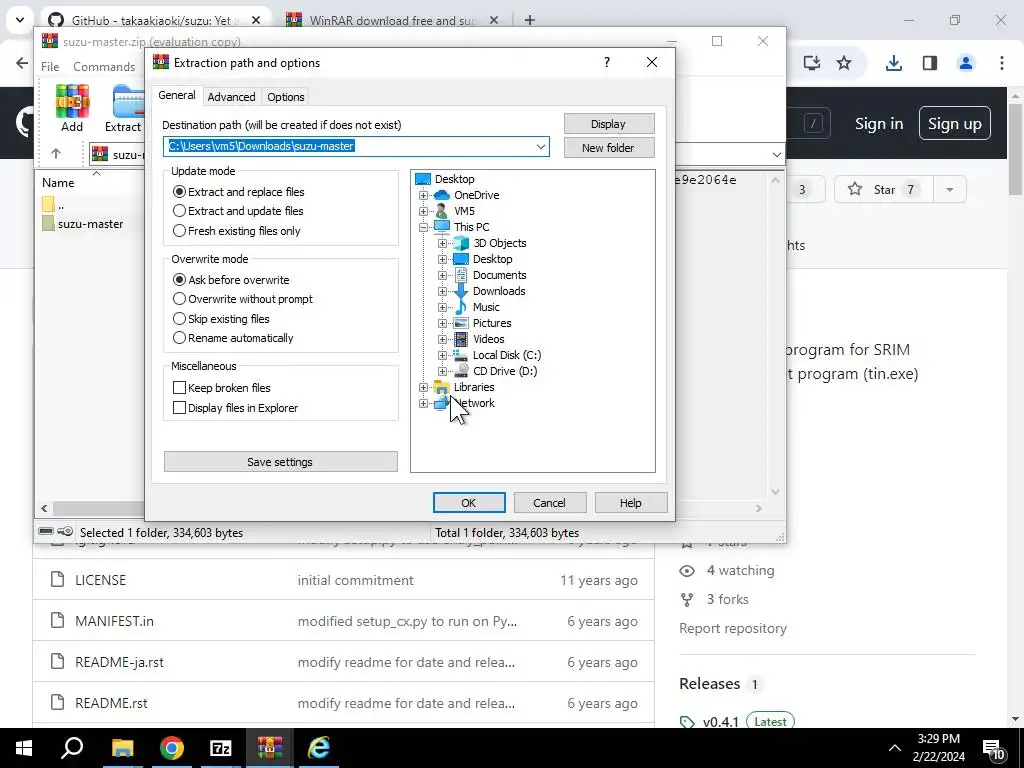1024x768 pixels.
Task: Switch to the General tab
Action: point(176,95)
